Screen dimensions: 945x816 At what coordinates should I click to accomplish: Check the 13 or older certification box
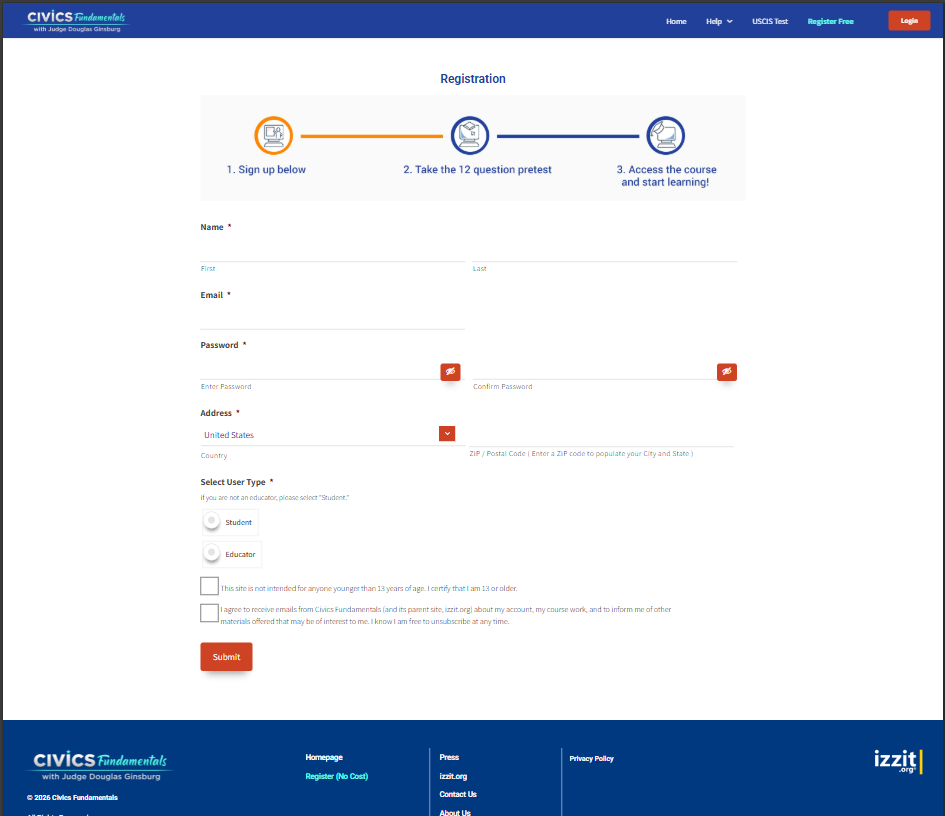click(209, 586)
